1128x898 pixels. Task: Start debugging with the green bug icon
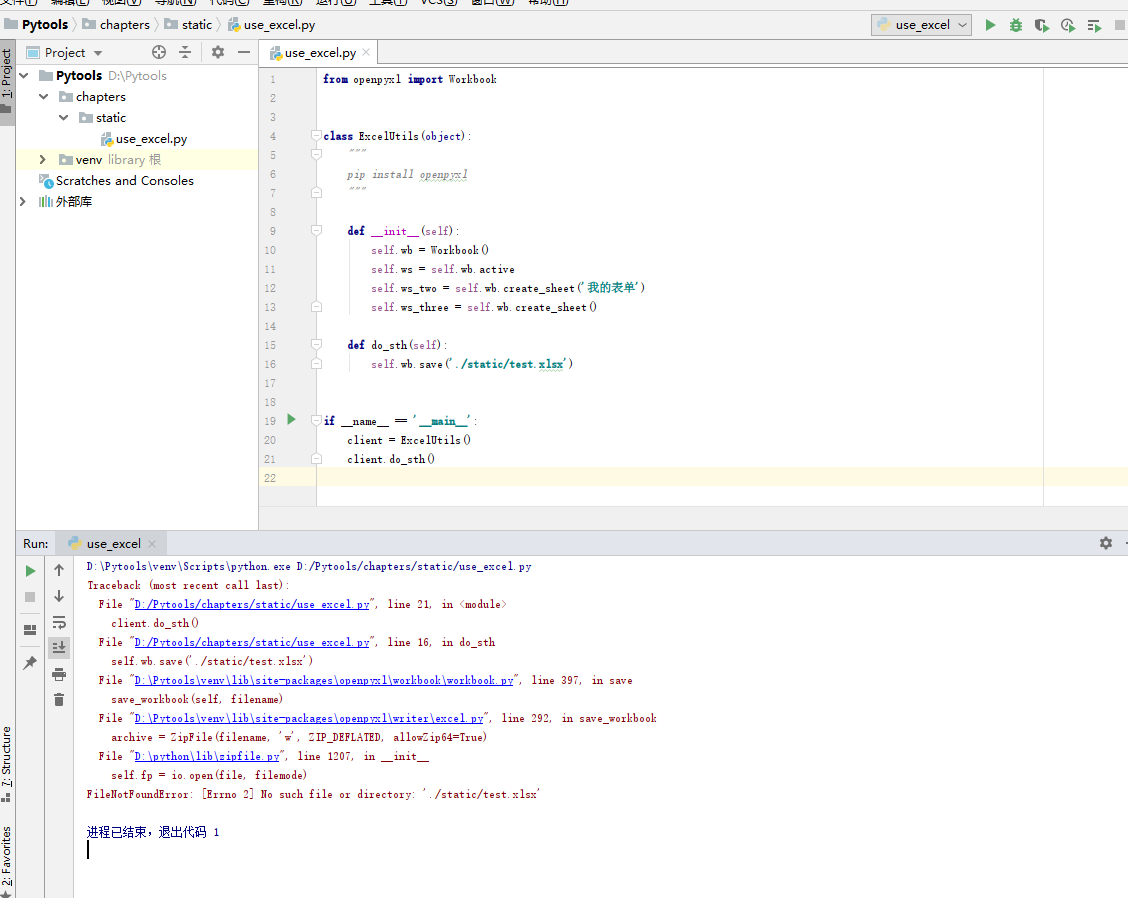pyautogui.click(x=1016, y=25)
